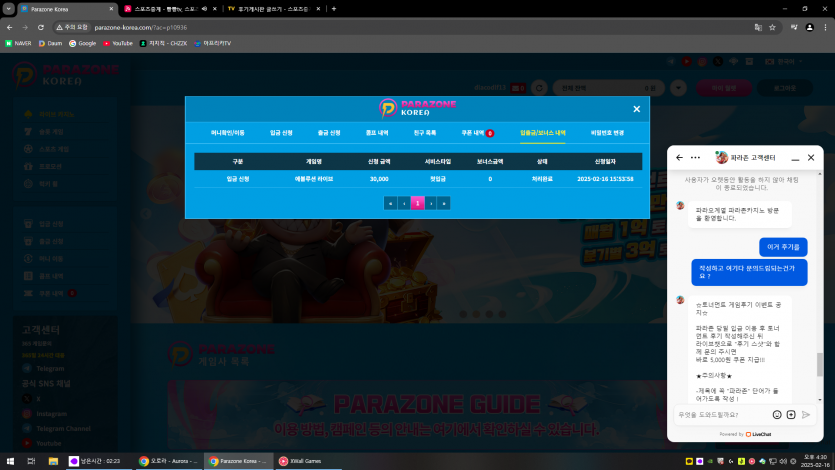835x470 pixels.
Task: Open the emoji picker in the chat
Action: pos(777,415)
